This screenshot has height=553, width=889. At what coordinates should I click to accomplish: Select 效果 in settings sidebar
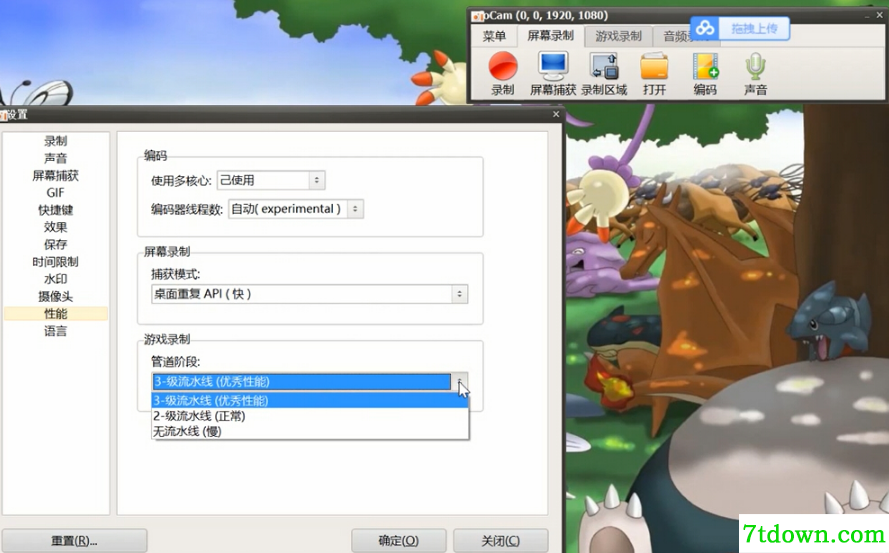coord(56,227)
